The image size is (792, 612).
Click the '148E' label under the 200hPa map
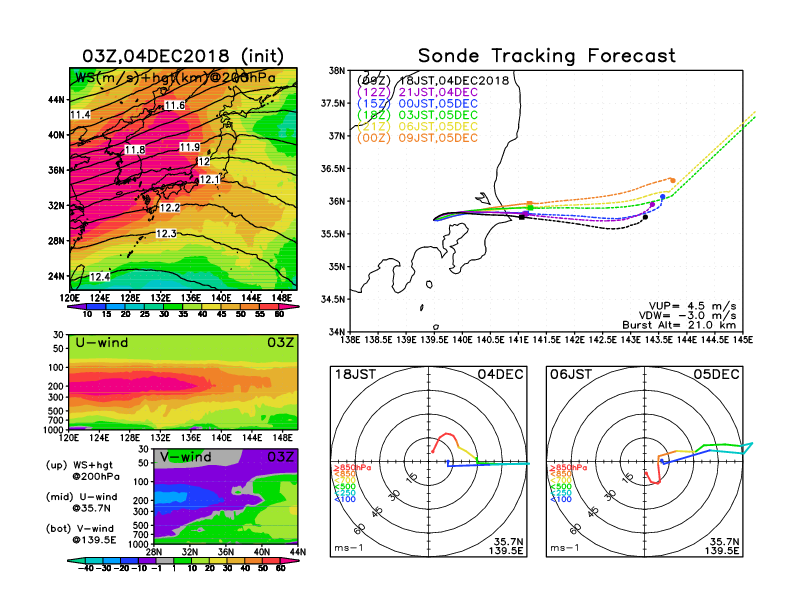[282, 298]
